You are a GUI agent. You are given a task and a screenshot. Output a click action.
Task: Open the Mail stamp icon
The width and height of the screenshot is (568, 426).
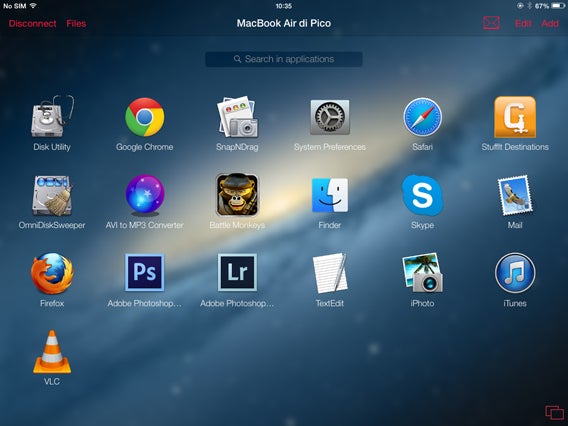[x=515, y=195]
